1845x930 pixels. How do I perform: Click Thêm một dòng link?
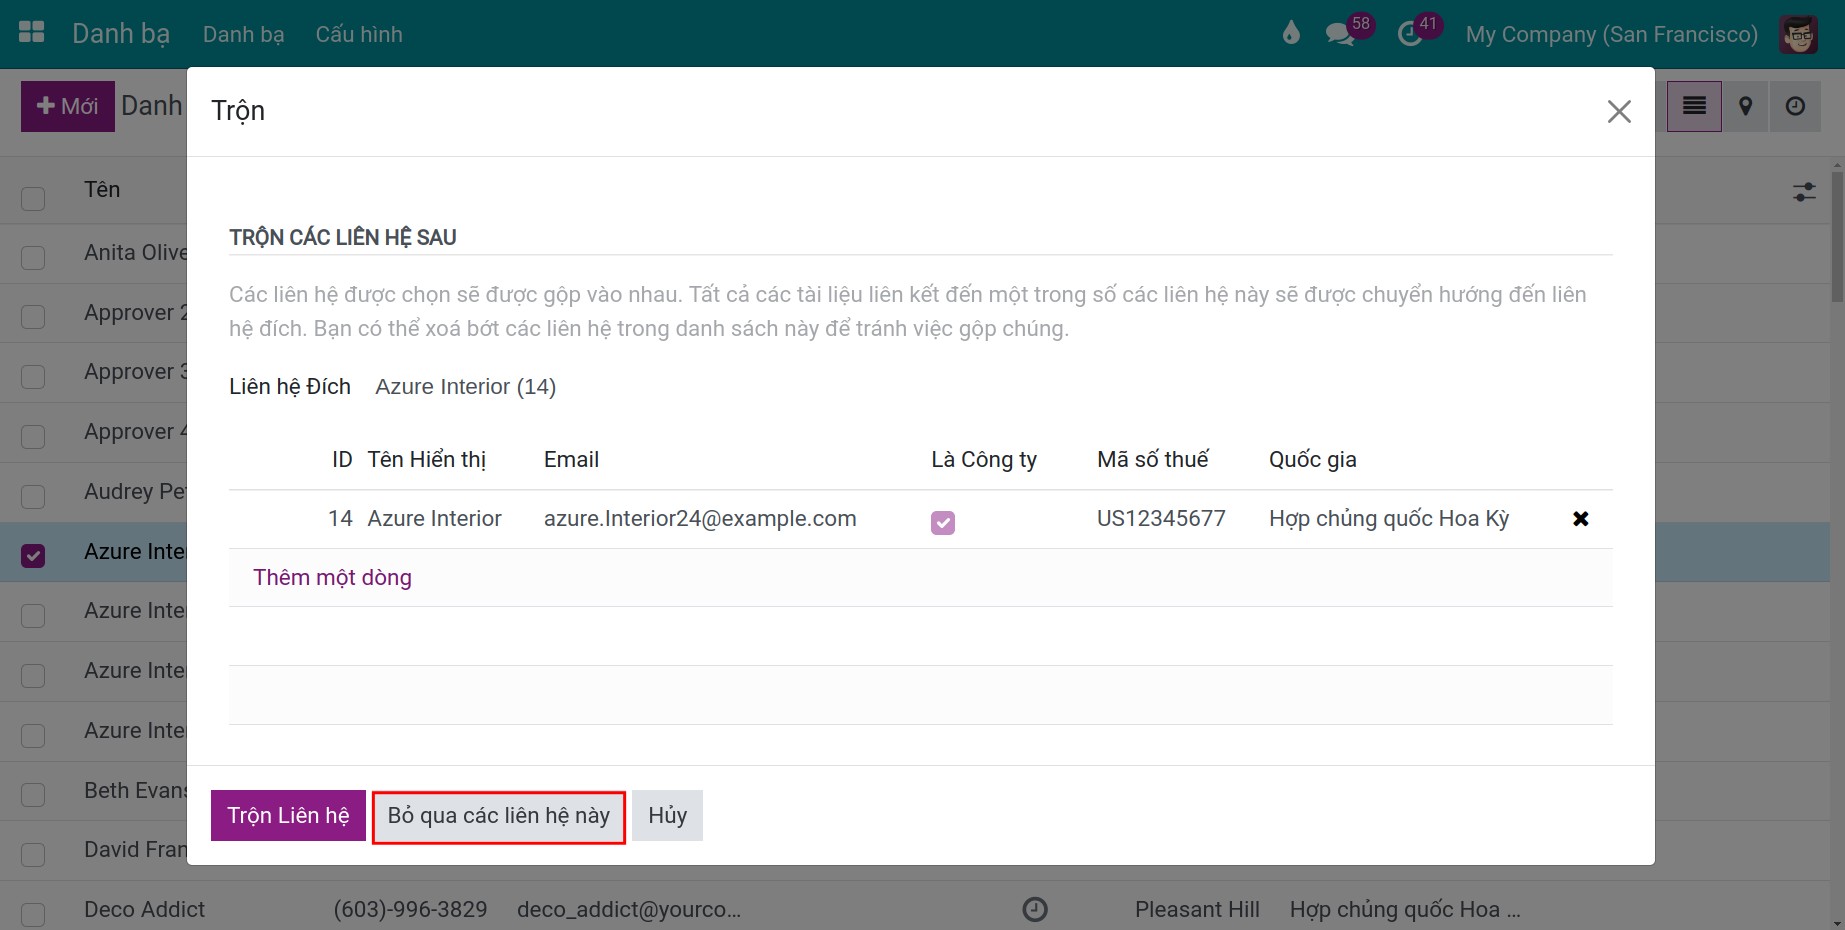tap(332, 577)
